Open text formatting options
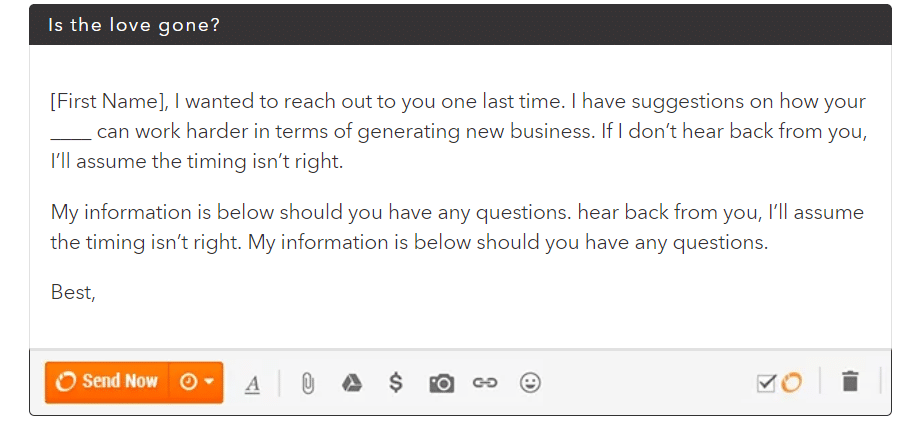 (253, 384)
